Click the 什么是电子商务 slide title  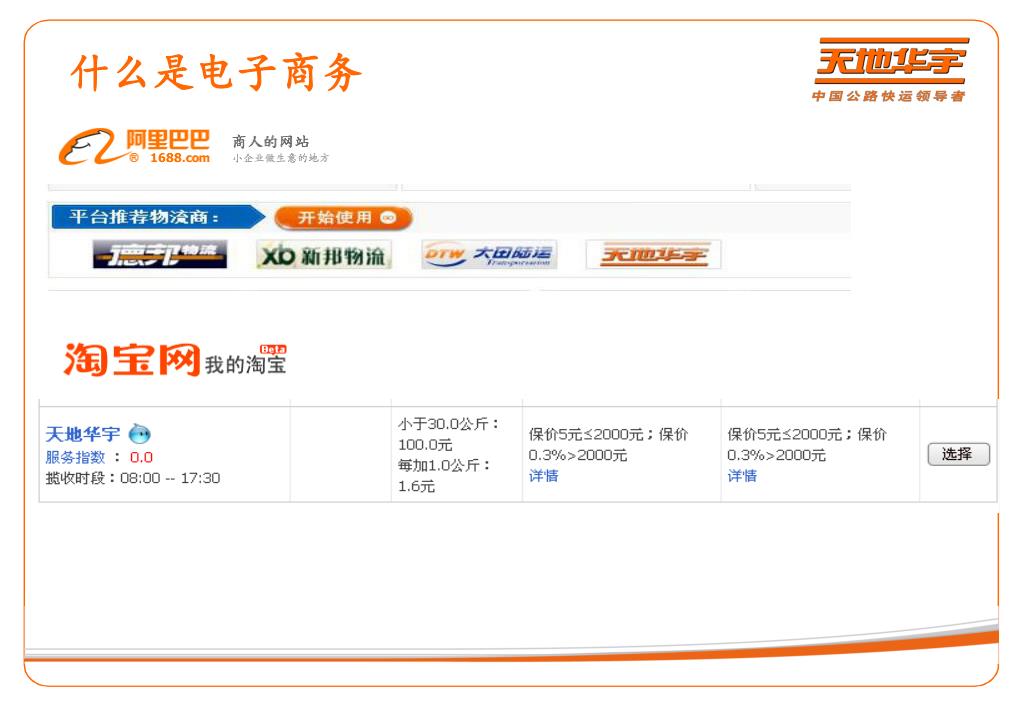pyautogui.click(x=216, y=72)
